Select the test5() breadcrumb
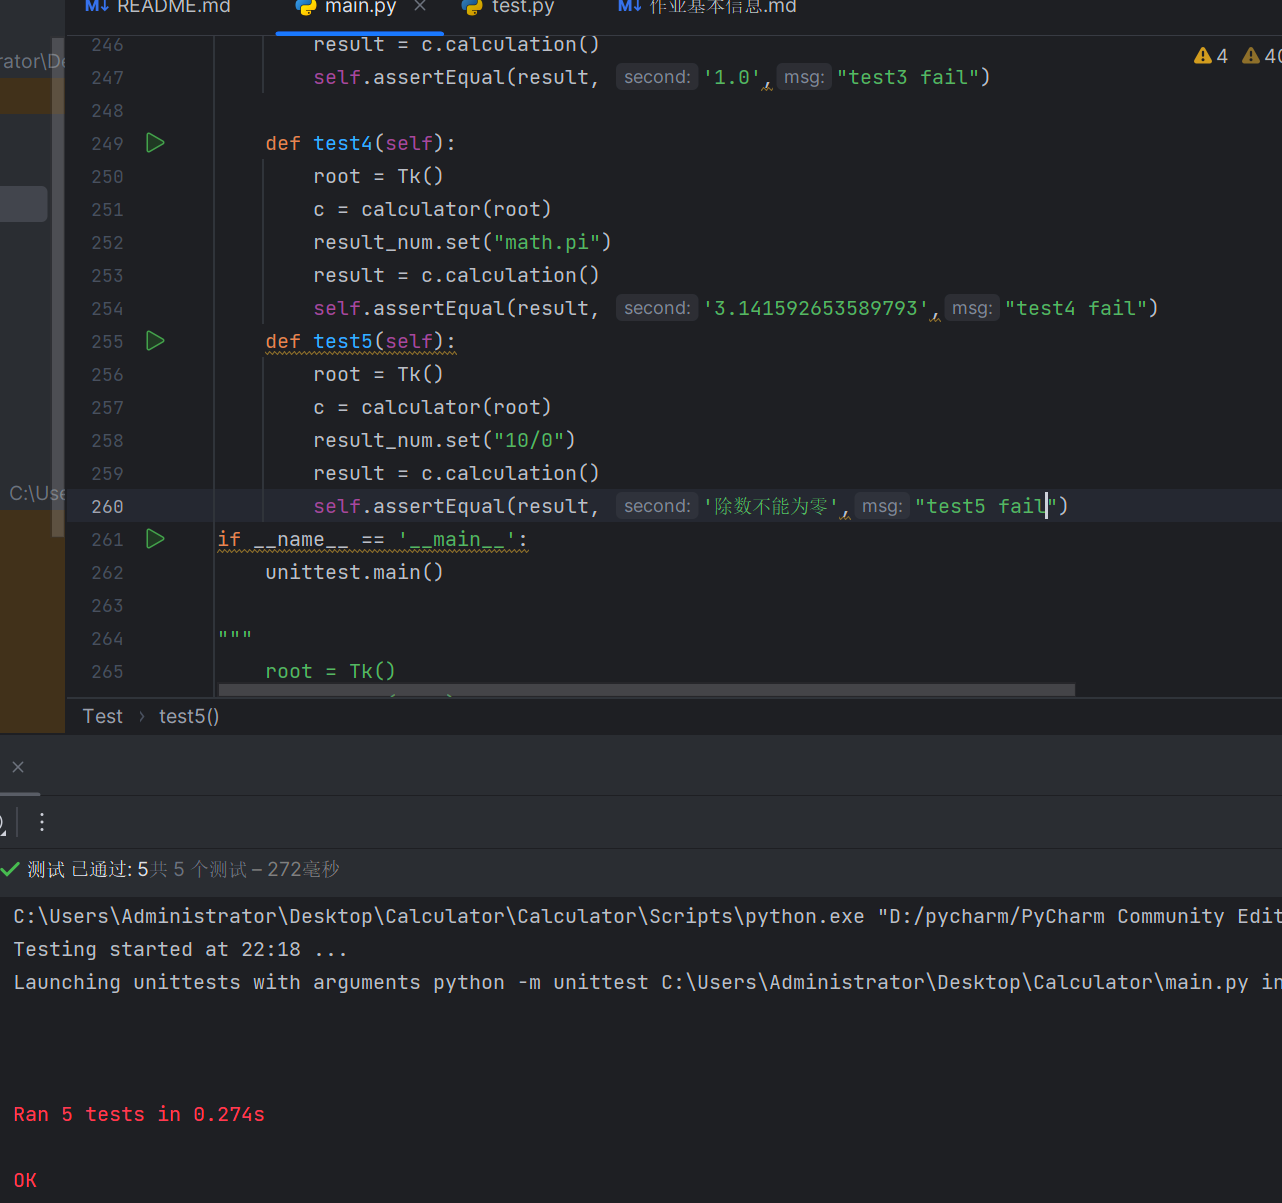Viewport: 1282px width, 1203px height. coord(189,716)
